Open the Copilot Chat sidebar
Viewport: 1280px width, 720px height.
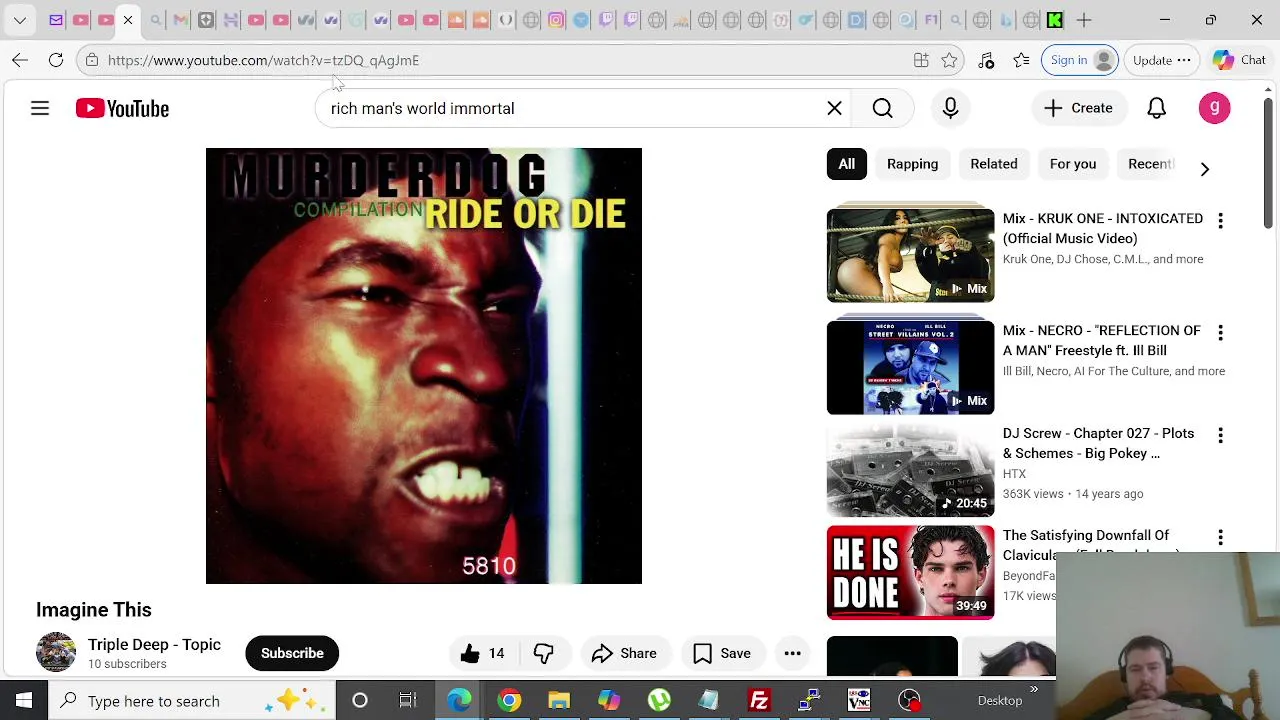1240,60
